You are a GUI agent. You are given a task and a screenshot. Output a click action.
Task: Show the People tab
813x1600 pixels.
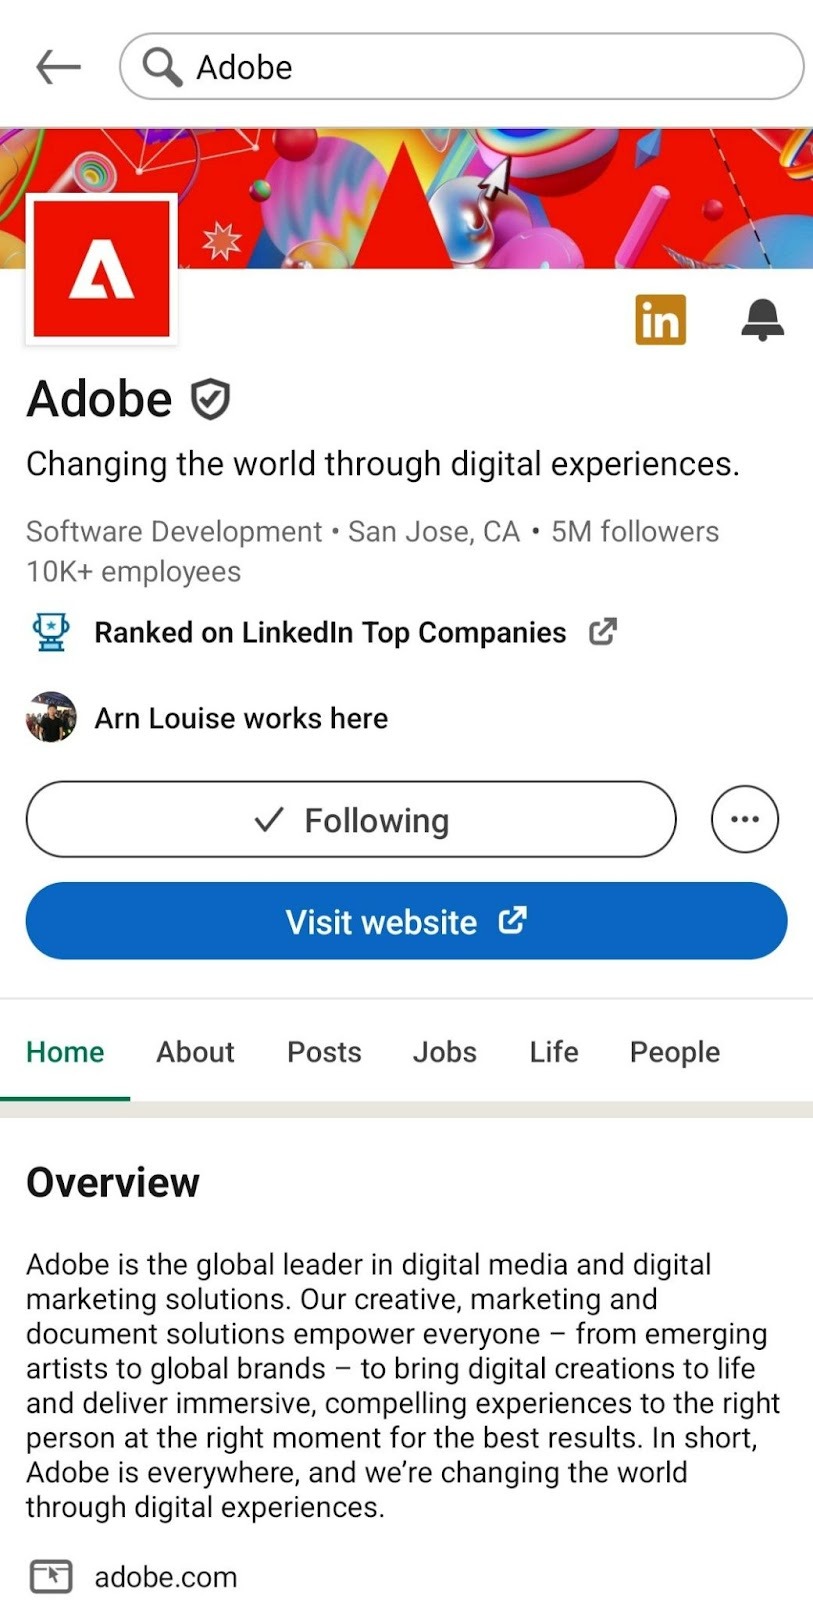click(x=674, y=1052)
